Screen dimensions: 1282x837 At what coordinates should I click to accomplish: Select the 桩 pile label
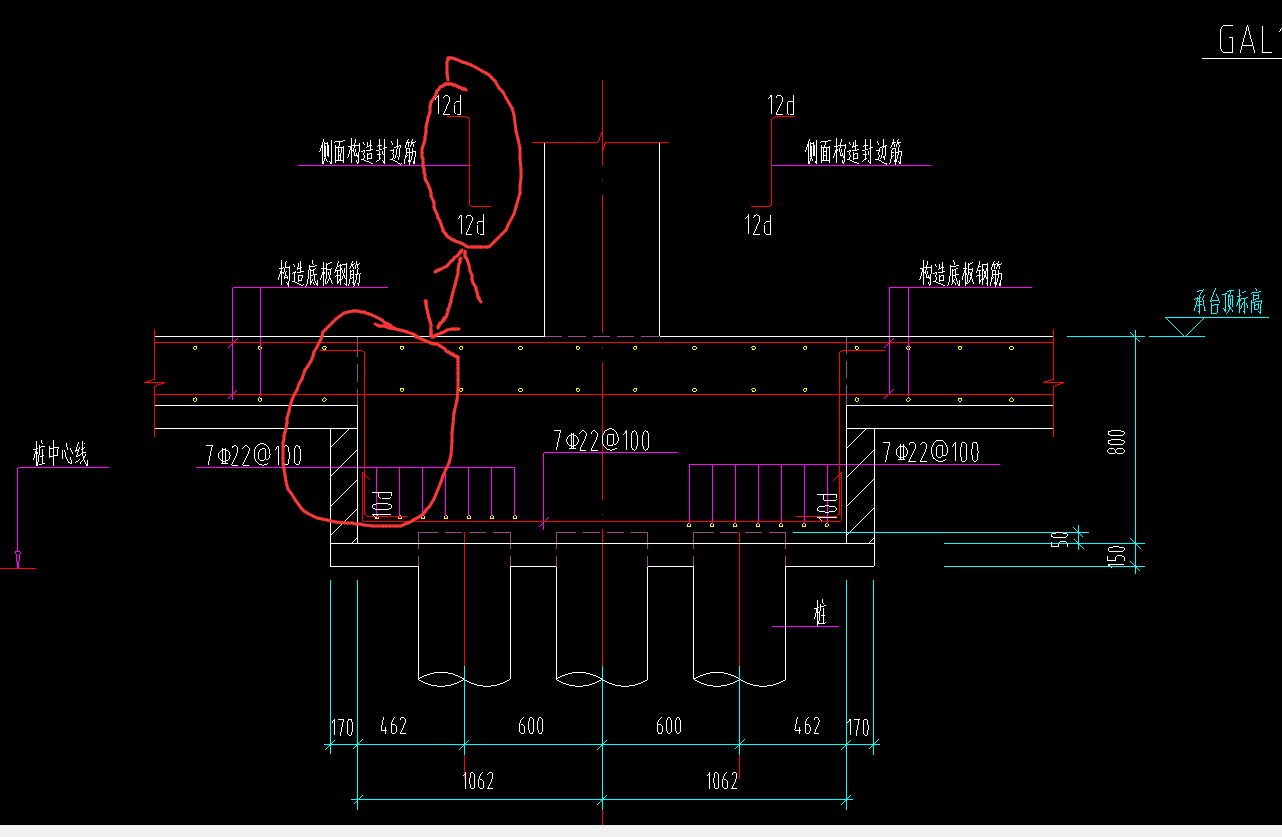coord(820,614)
